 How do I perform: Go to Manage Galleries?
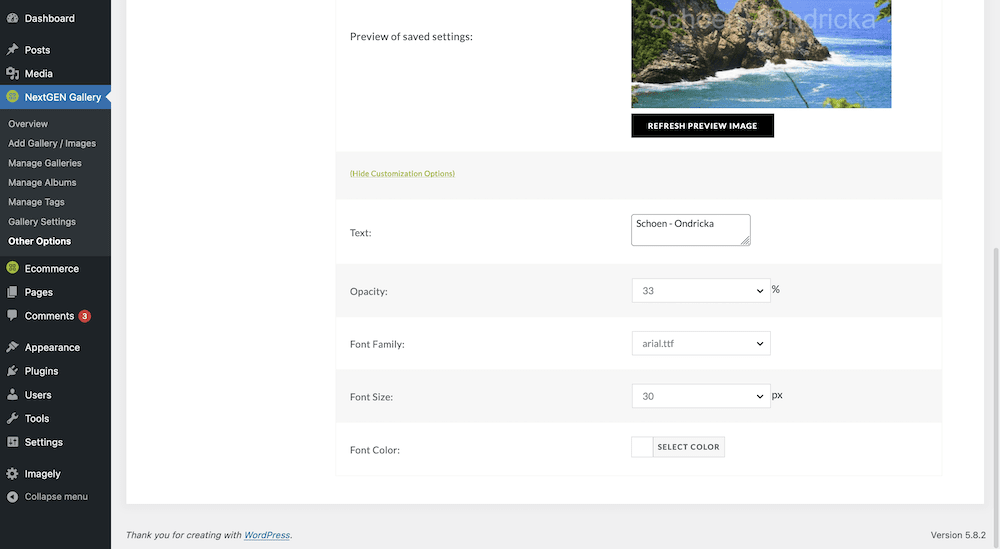coord(45,163)
